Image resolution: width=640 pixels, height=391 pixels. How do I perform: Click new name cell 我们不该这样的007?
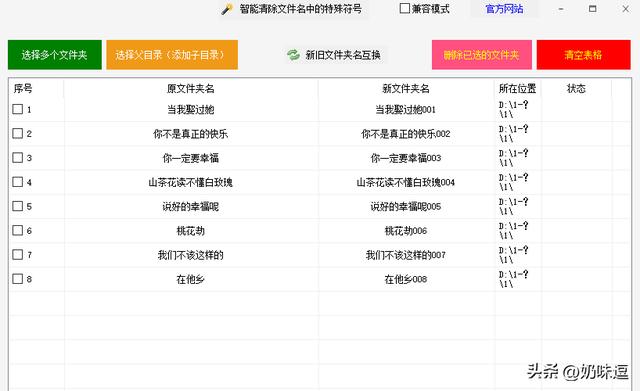point(406,255)
